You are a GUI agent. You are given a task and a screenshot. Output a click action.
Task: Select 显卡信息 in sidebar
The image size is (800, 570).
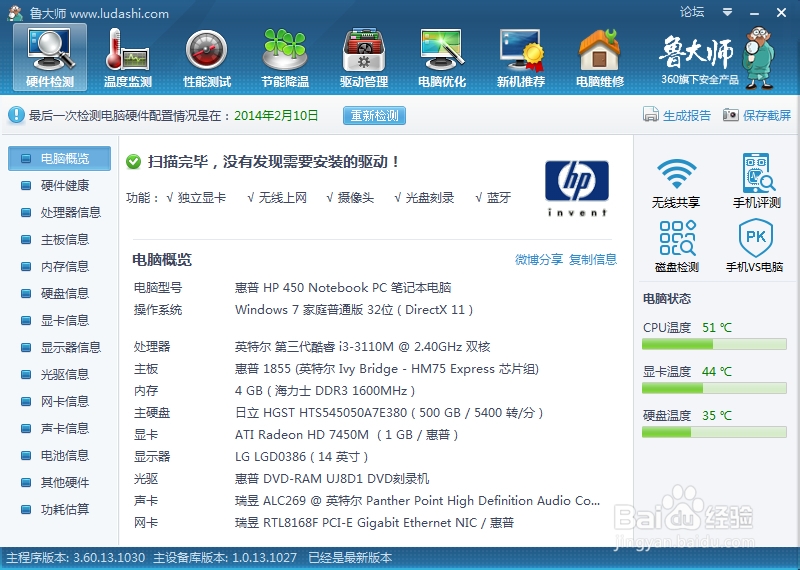[x=59, y=320]
